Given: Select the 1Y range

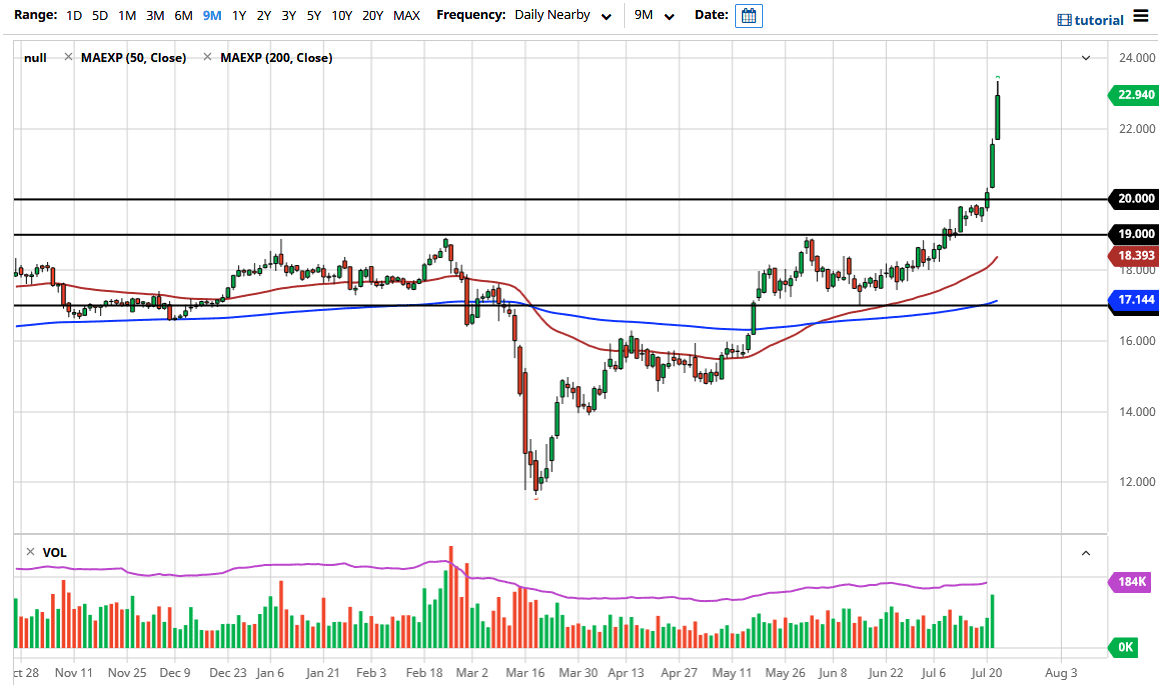Looking at the screenshot, I should pyautogui.click(x=239, y=16).
